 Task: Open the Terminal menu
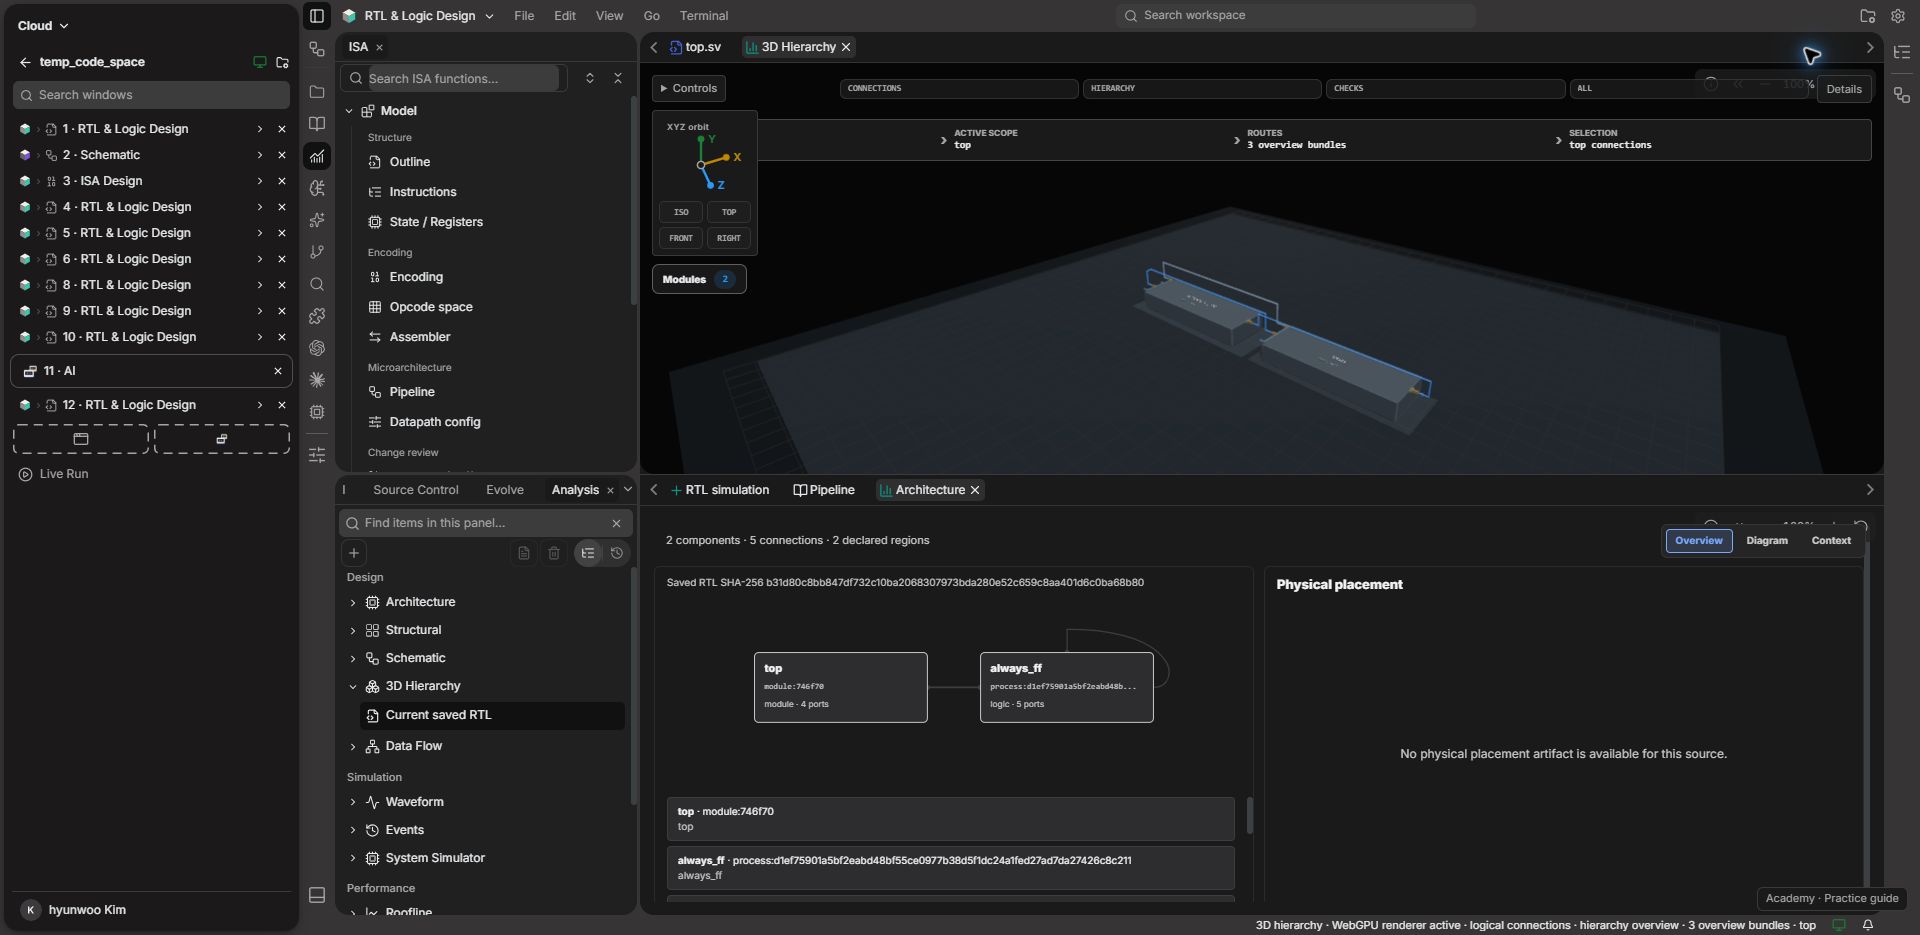(704, 16)
